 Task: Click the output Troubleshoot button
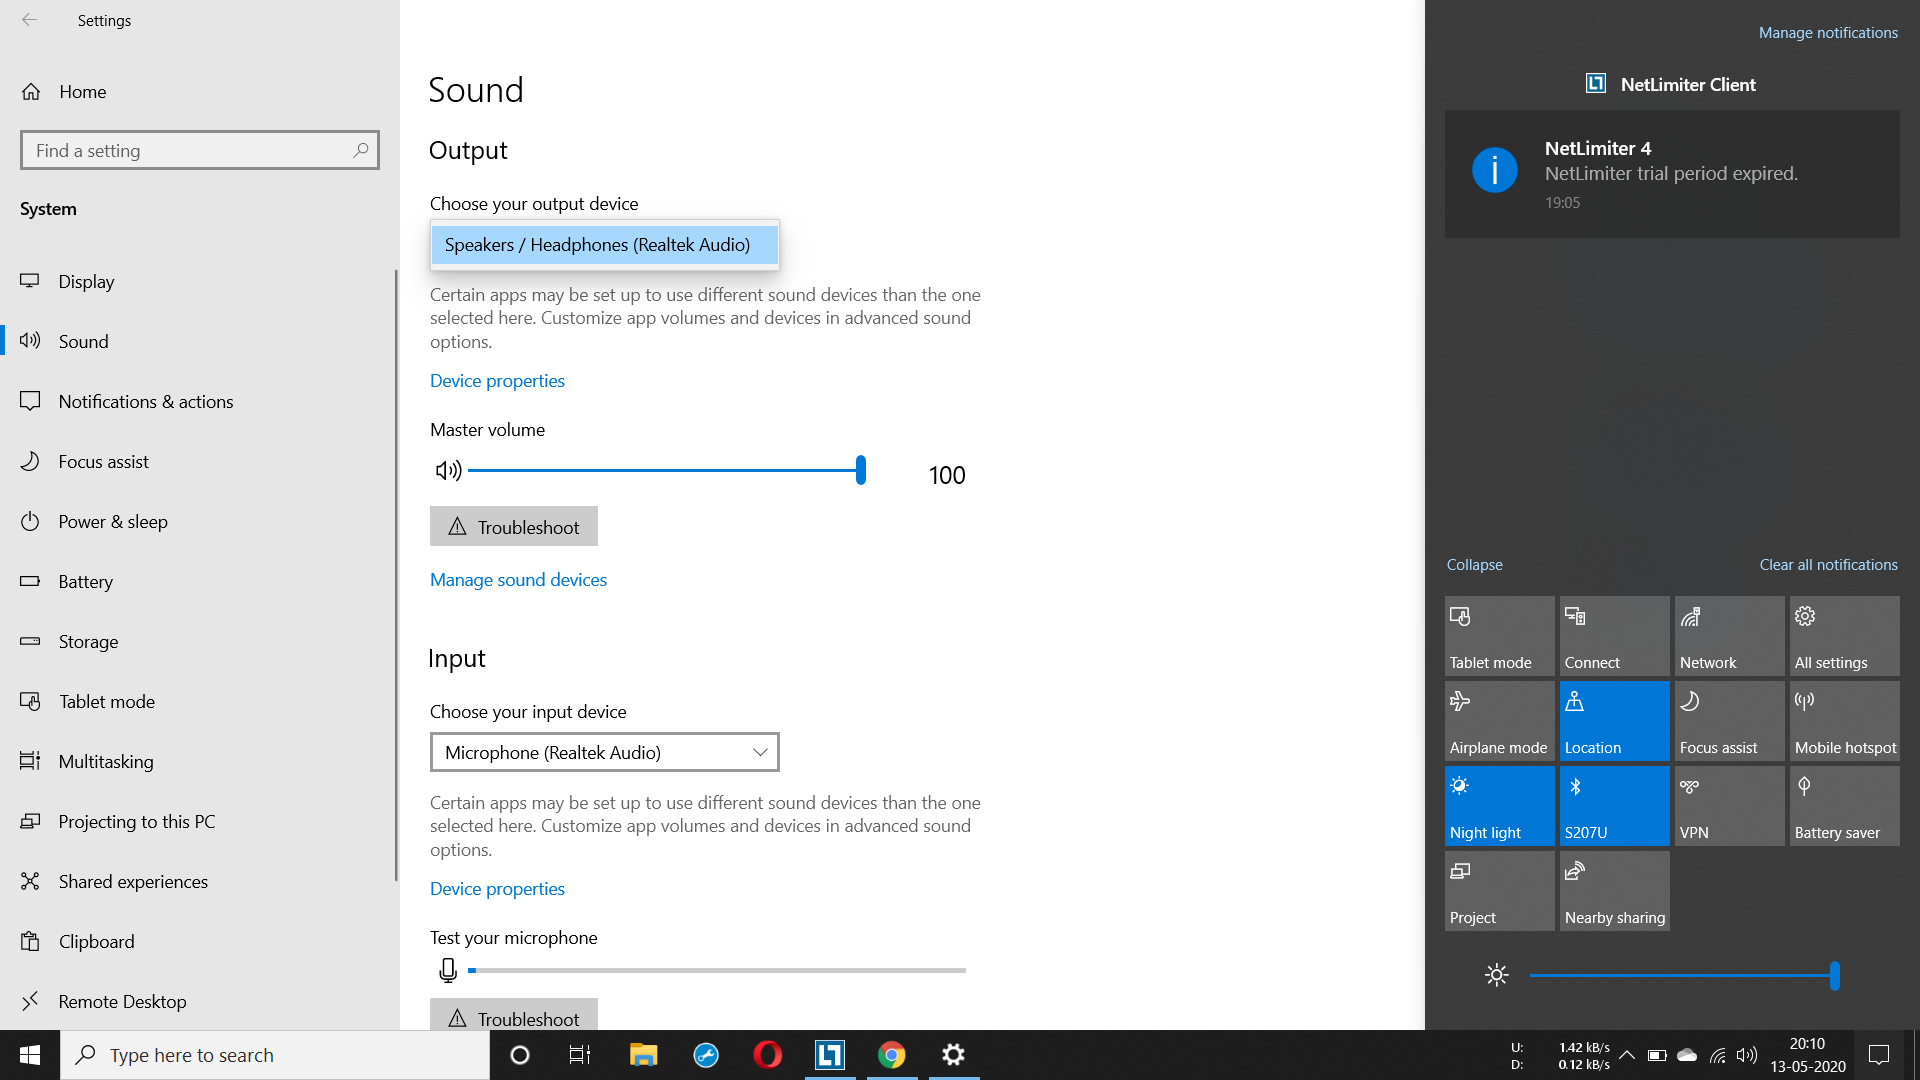tap(514, 526)
